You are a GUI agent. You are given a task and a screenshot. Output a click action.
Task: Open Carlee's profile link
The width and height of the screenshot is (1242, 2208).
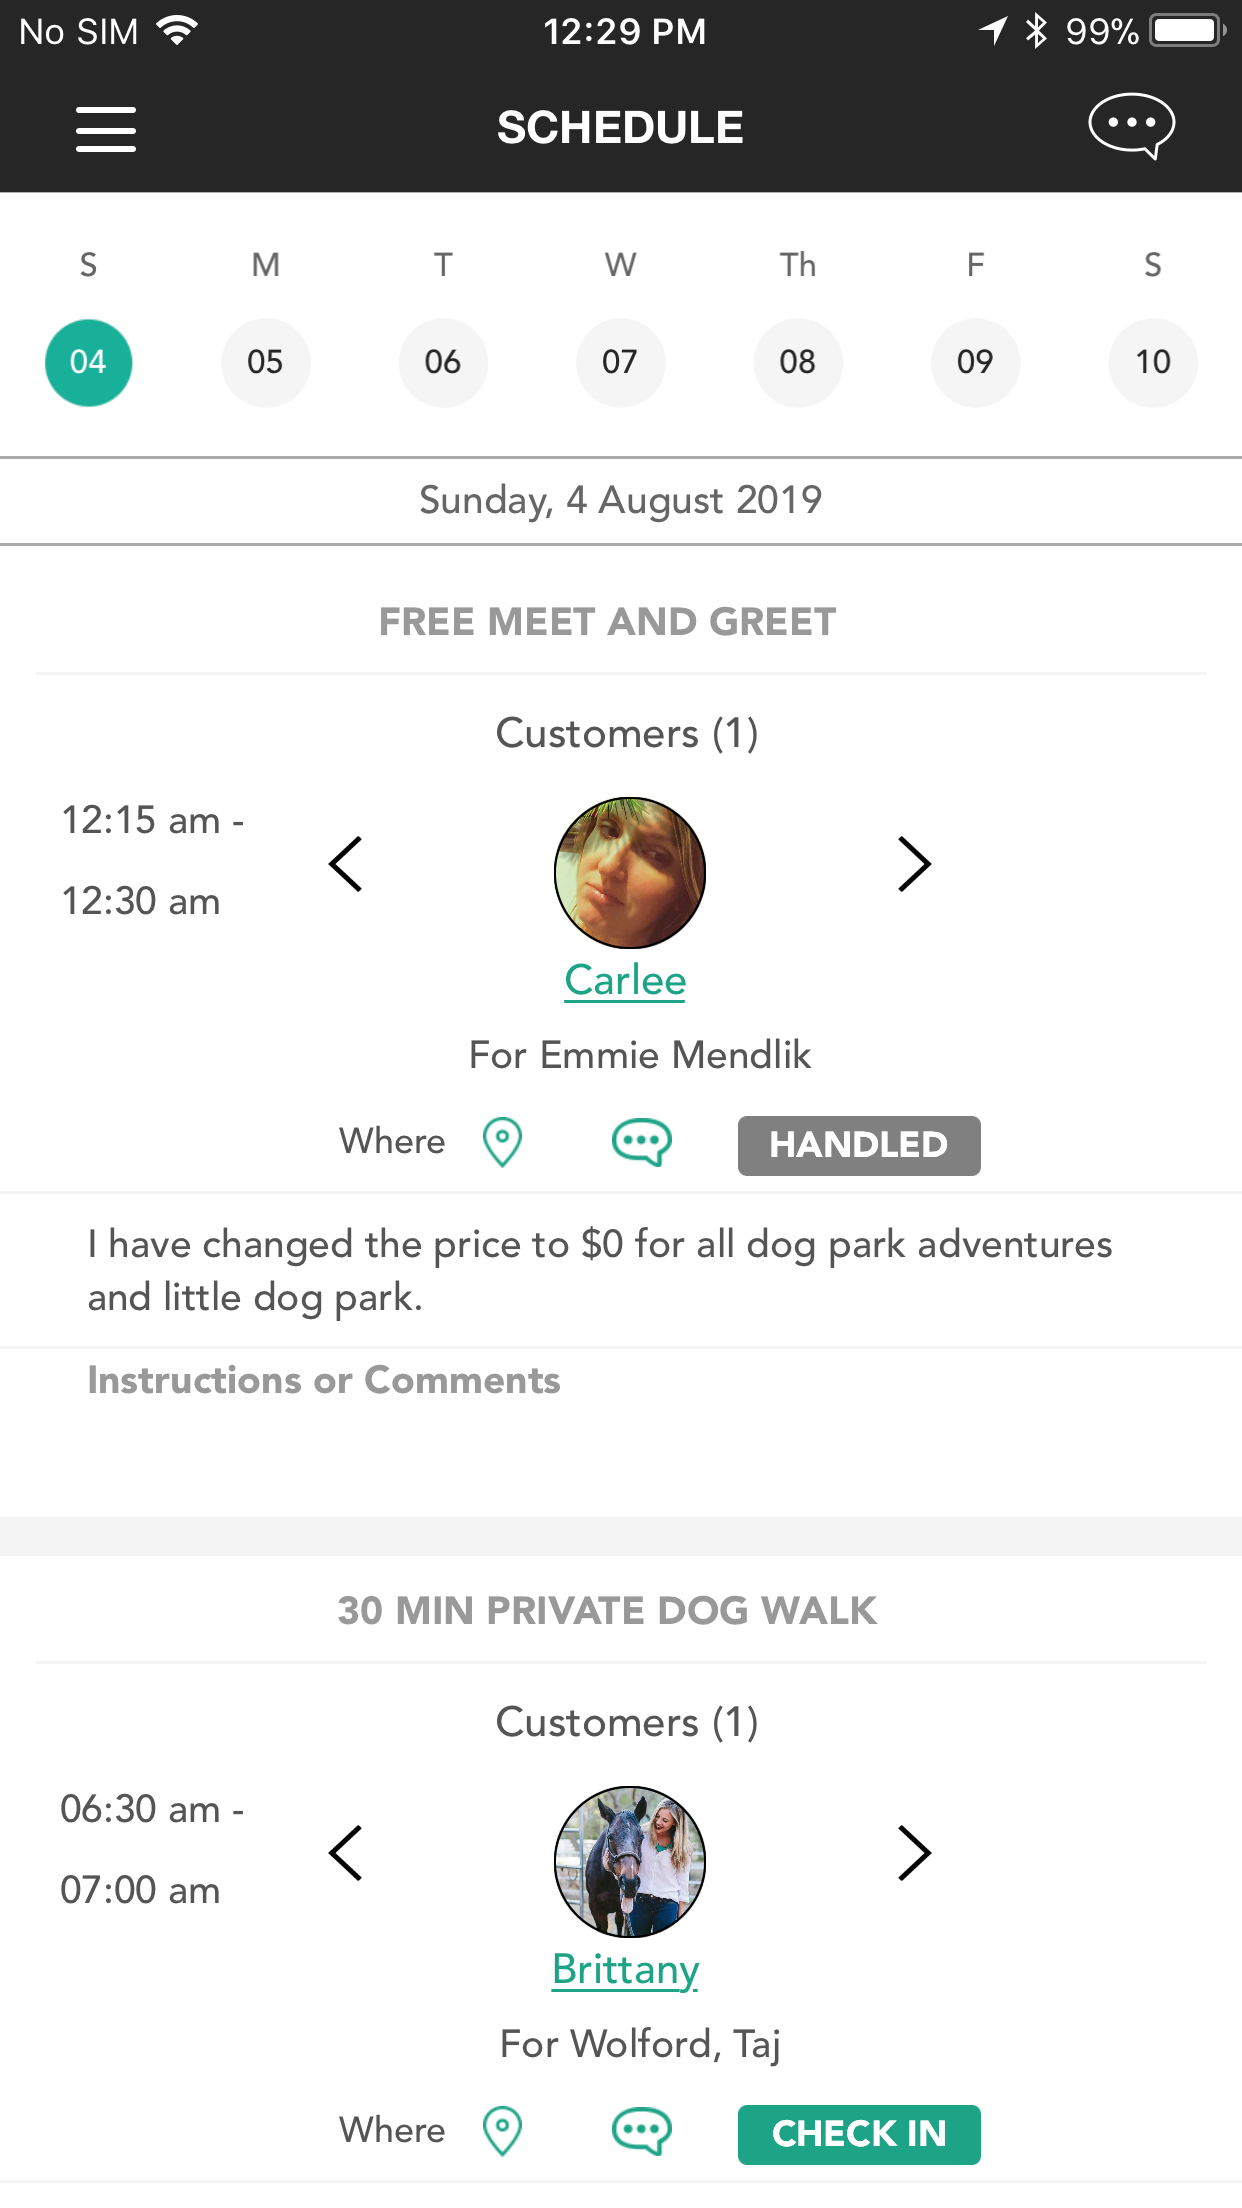pos(625,981)
